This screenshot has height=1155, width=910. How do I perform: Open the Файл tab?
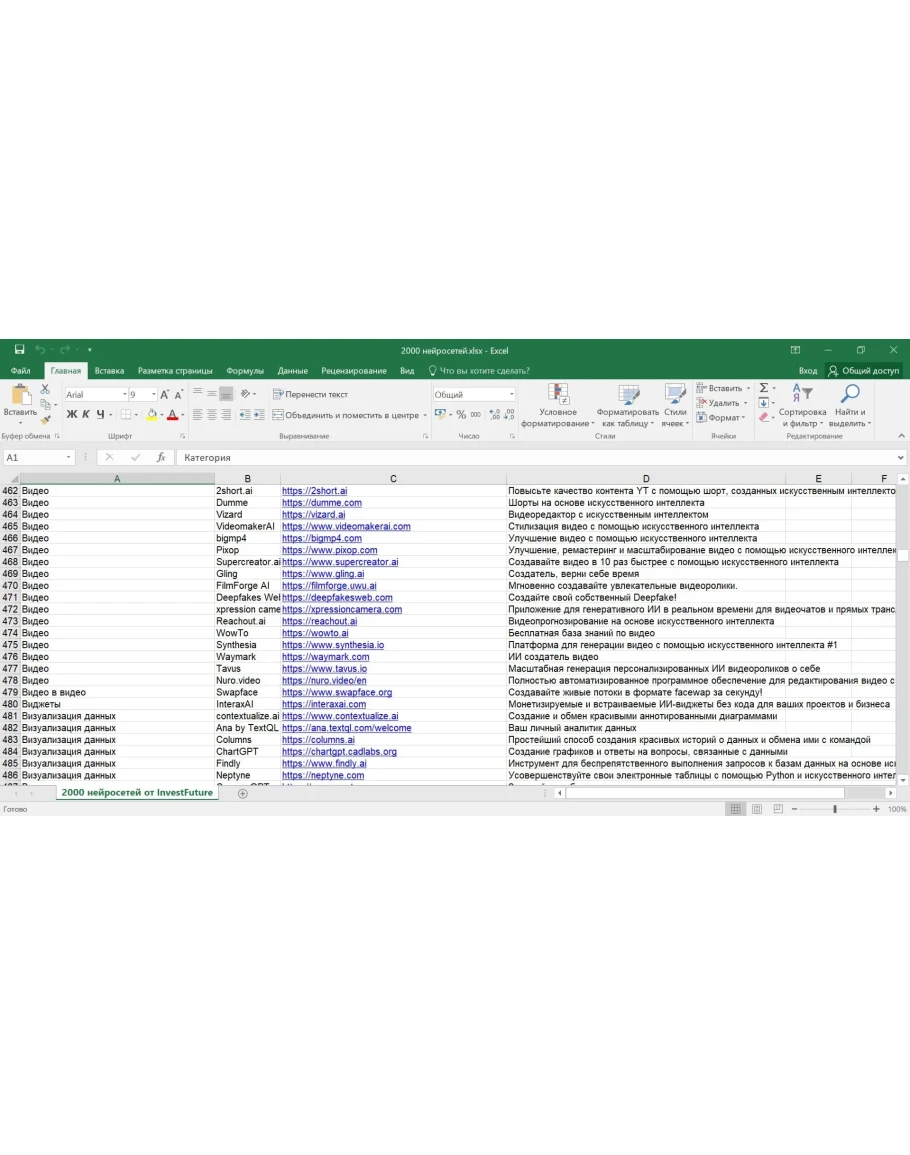pos(21,371)
